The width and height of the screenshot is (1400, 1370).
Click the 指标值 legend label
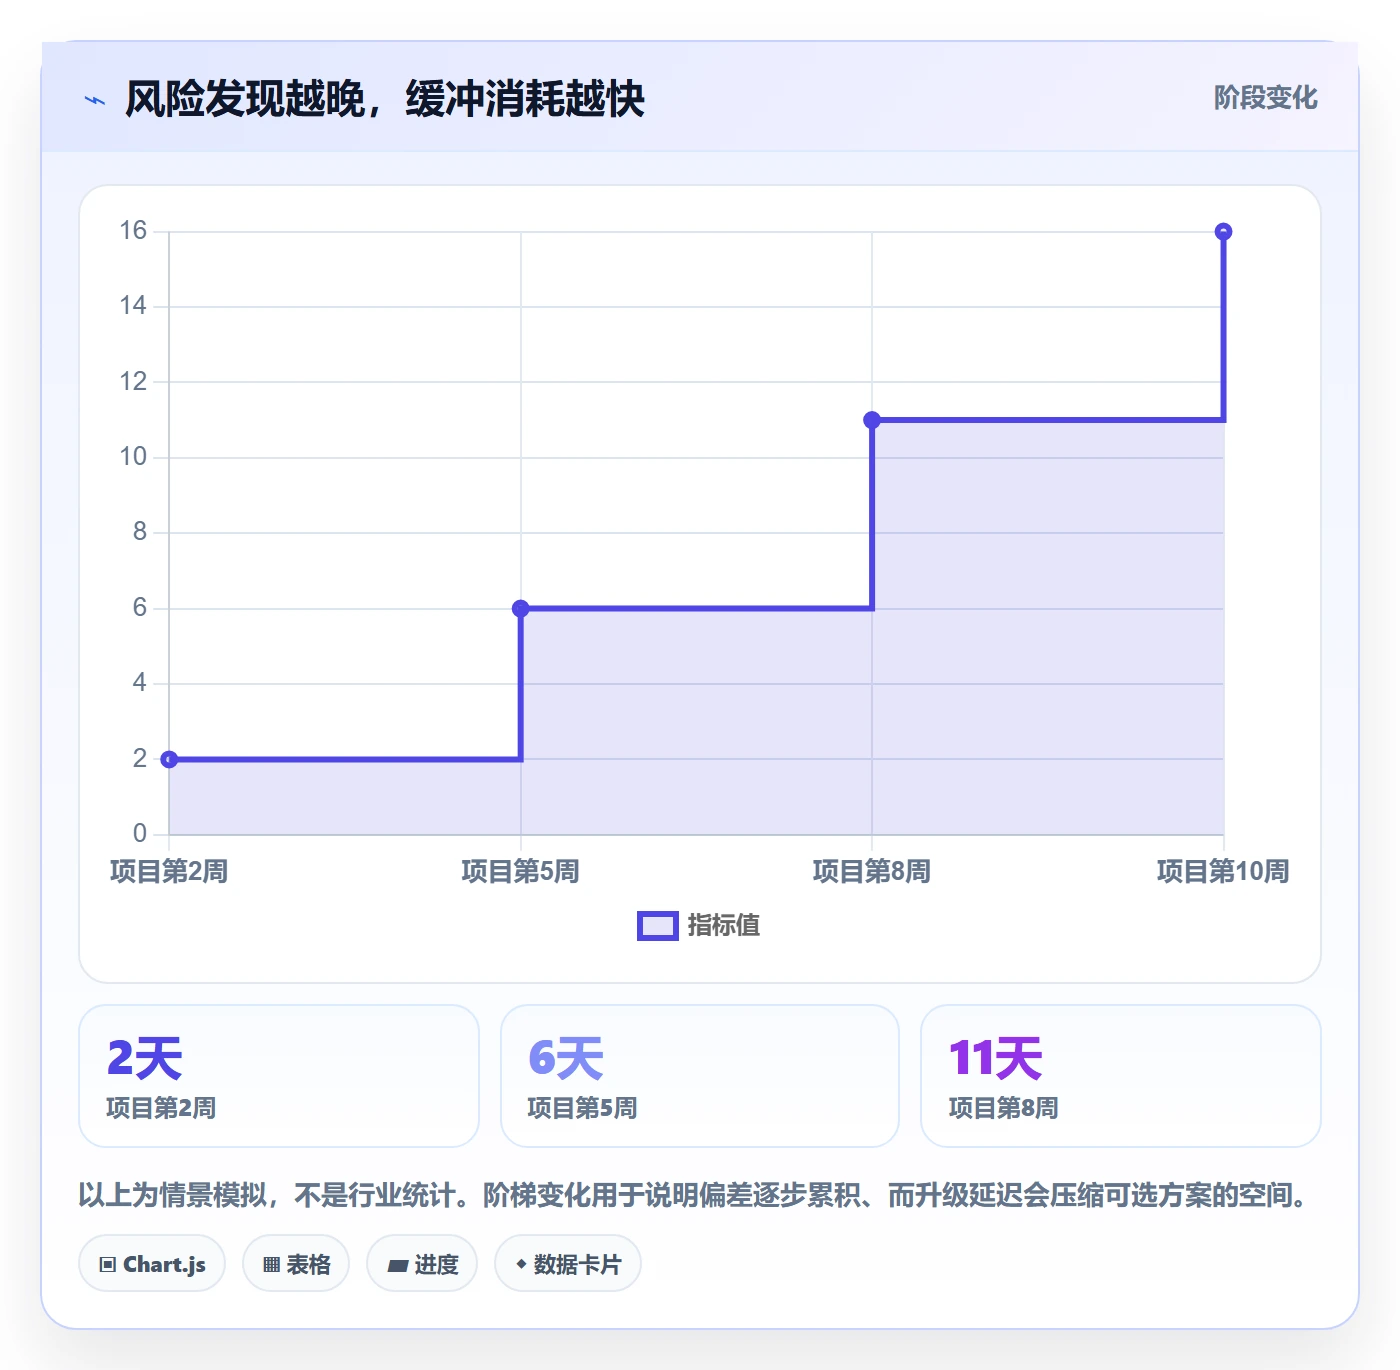(724, 926)
